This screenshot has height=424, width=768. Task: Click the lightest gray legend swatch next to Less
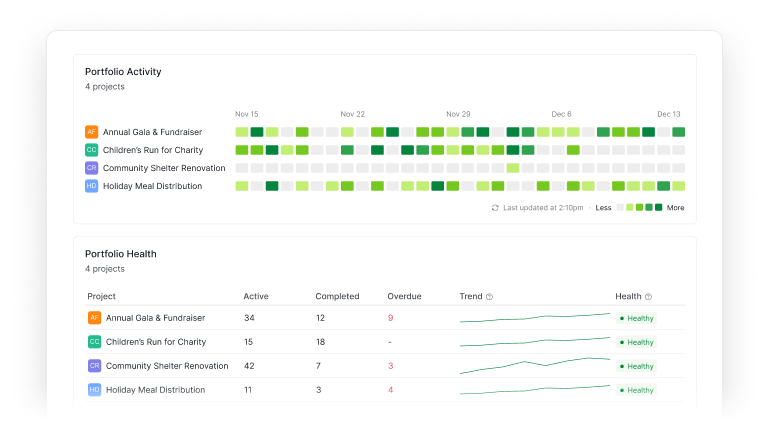click(x=620, y=208)
